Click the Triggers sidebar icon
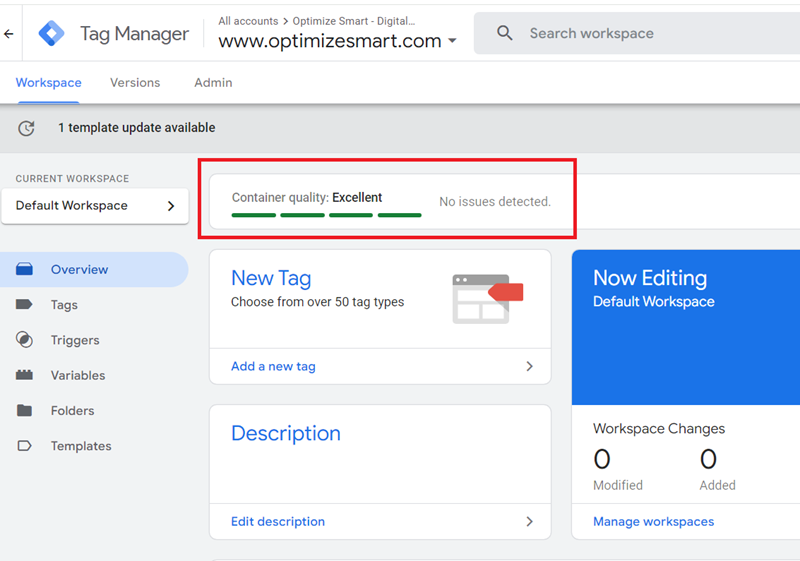 (24, 340)
